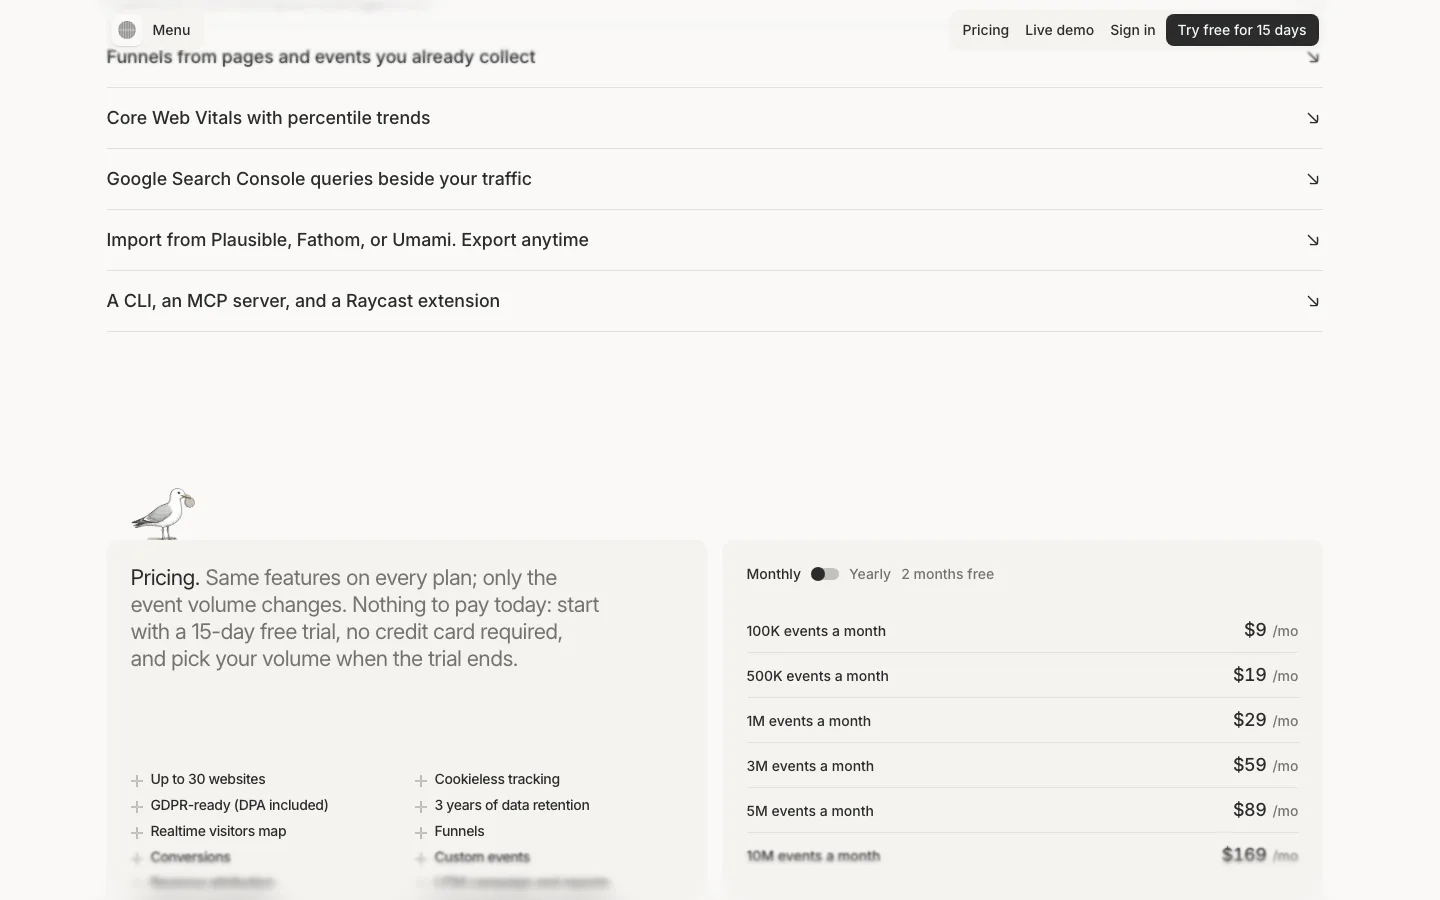
Task: Click the $19 /mo price
Action: pyautogui.click(x=1266, y=675)
